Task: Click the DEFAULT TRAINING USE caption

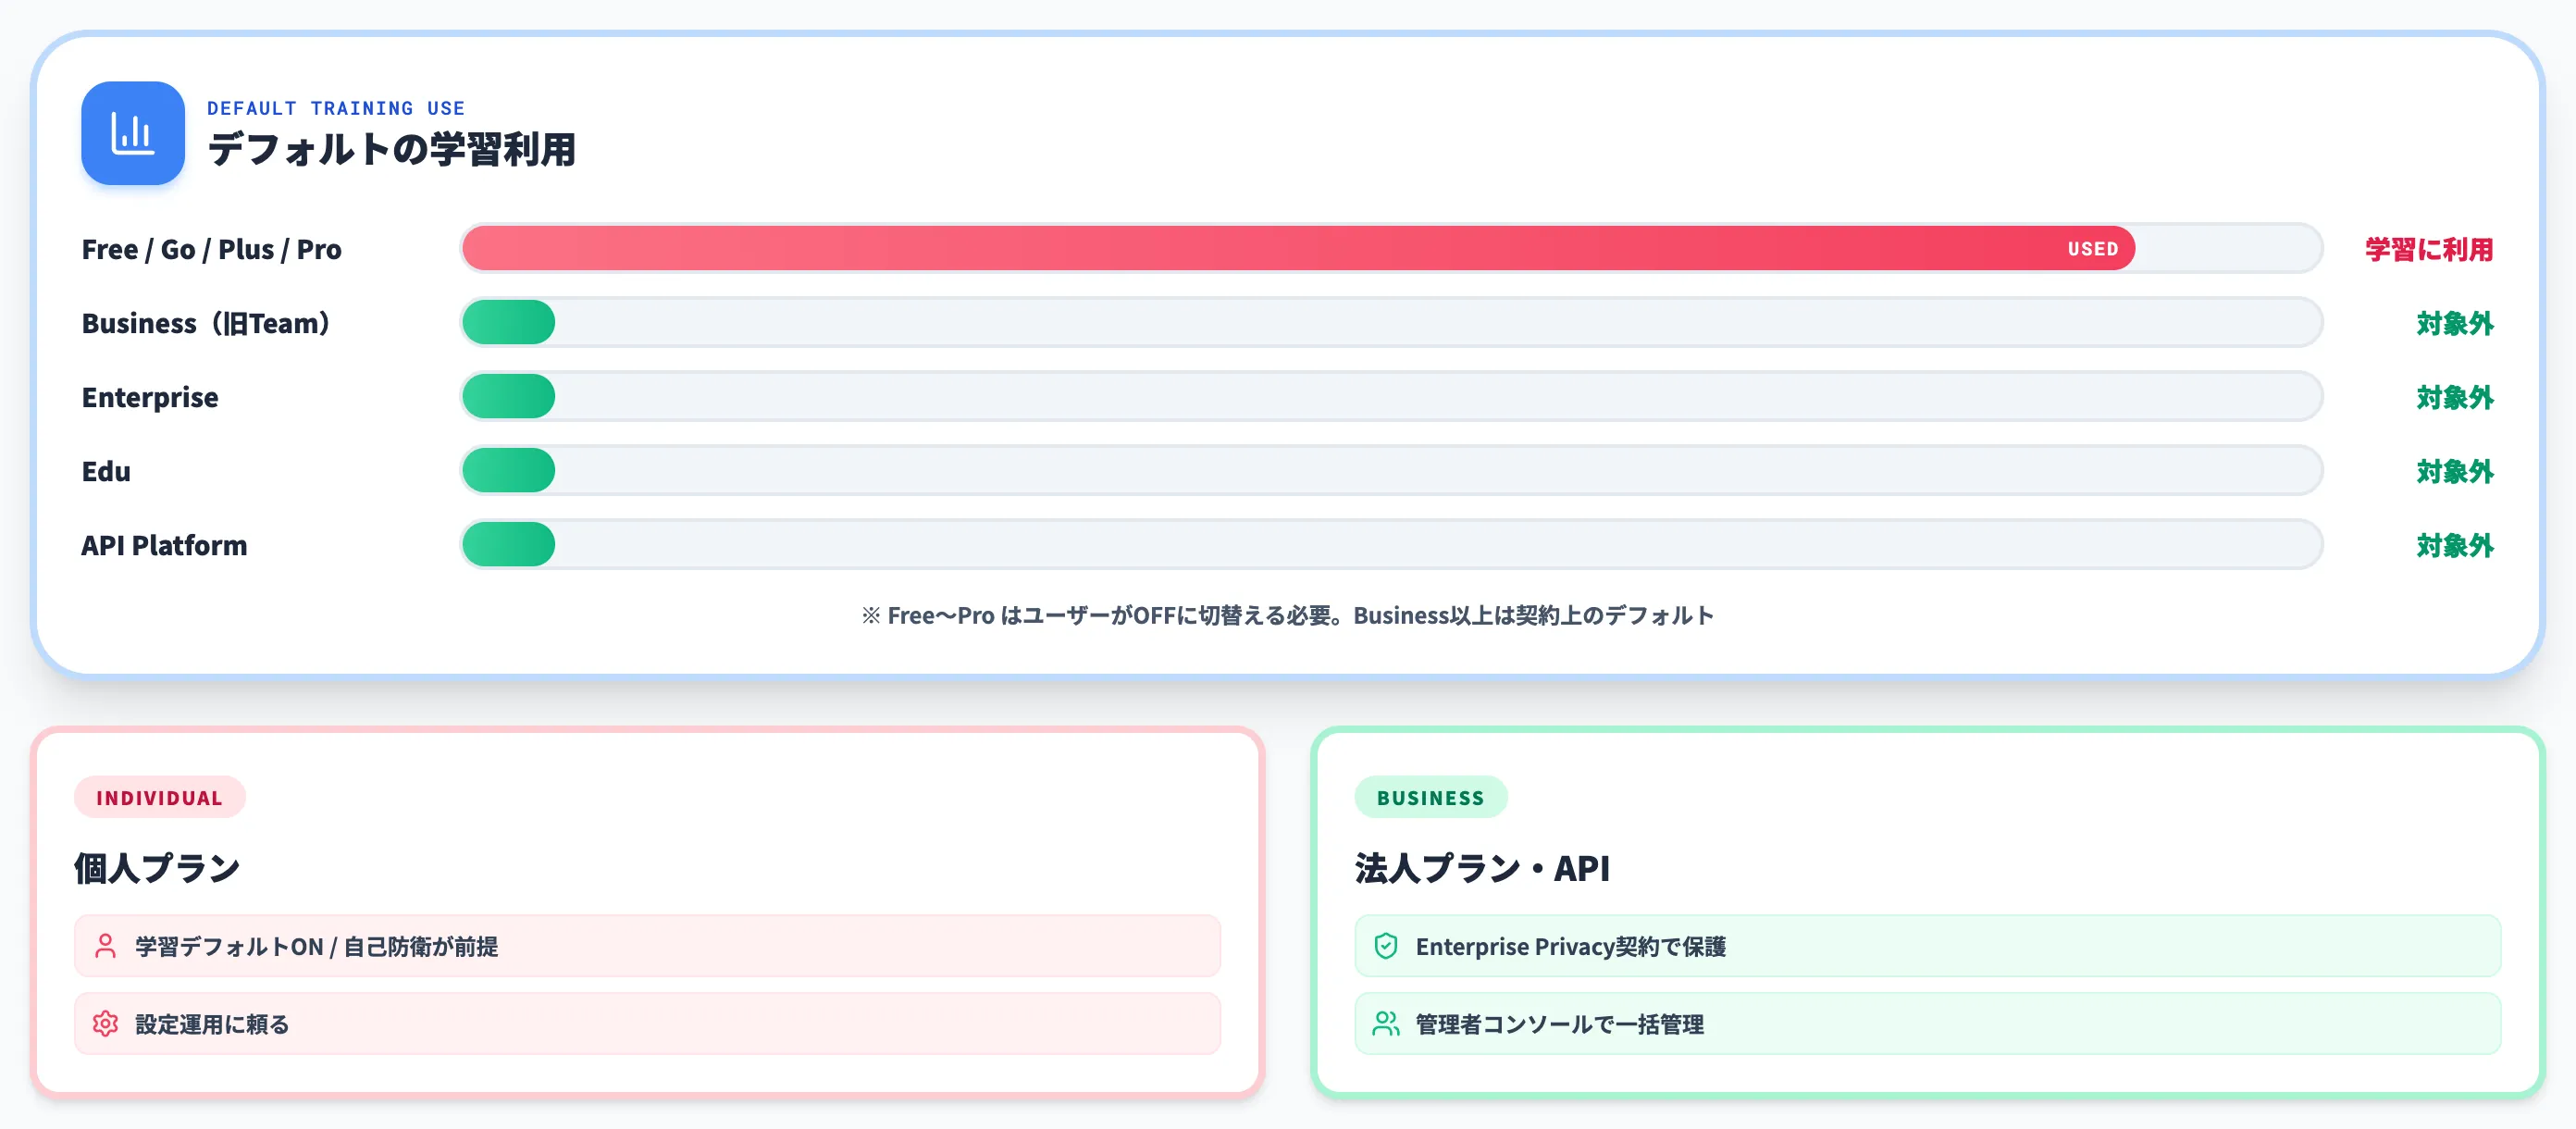Action: point(336,108)
